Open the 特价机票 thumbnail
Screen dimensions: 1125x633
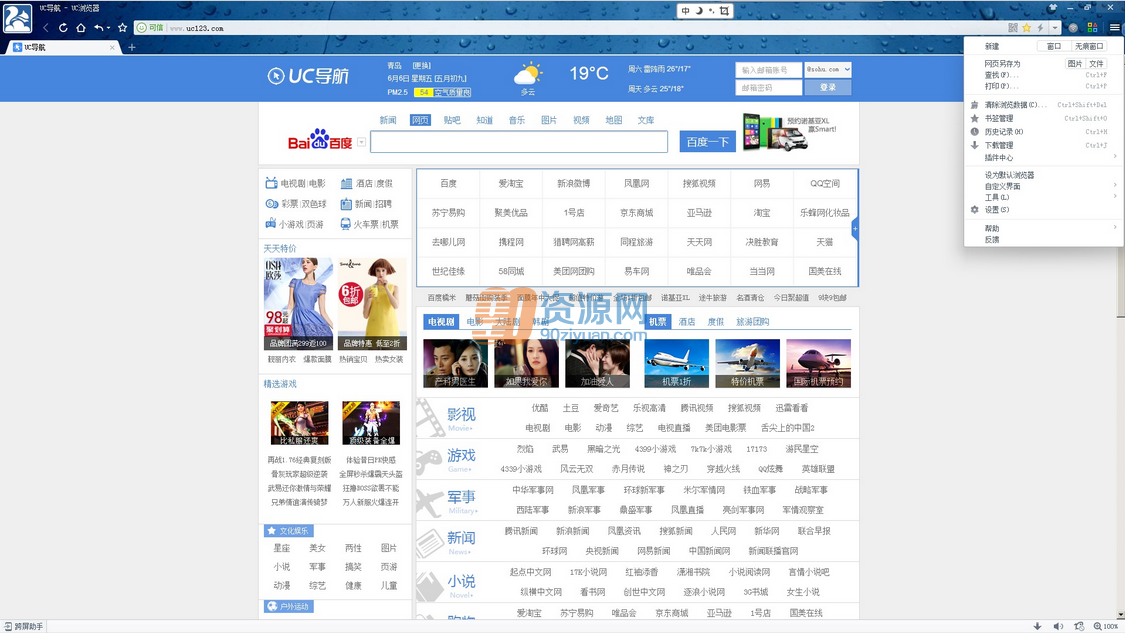pos(747,363)
